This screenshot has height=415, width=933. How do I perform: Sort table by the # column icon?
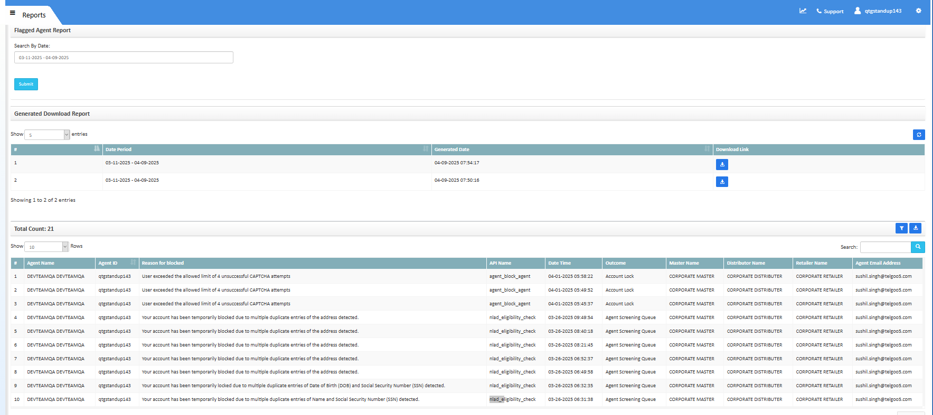96,149
